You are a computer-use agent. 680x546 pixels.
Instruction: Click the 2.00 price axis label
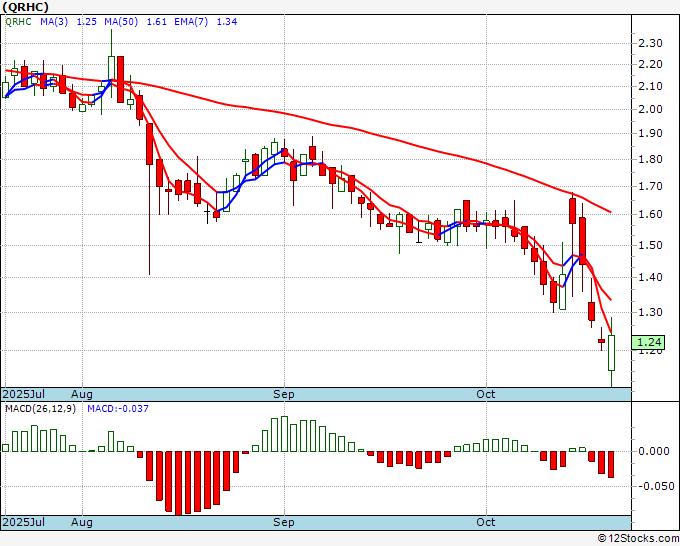(651, 109)
